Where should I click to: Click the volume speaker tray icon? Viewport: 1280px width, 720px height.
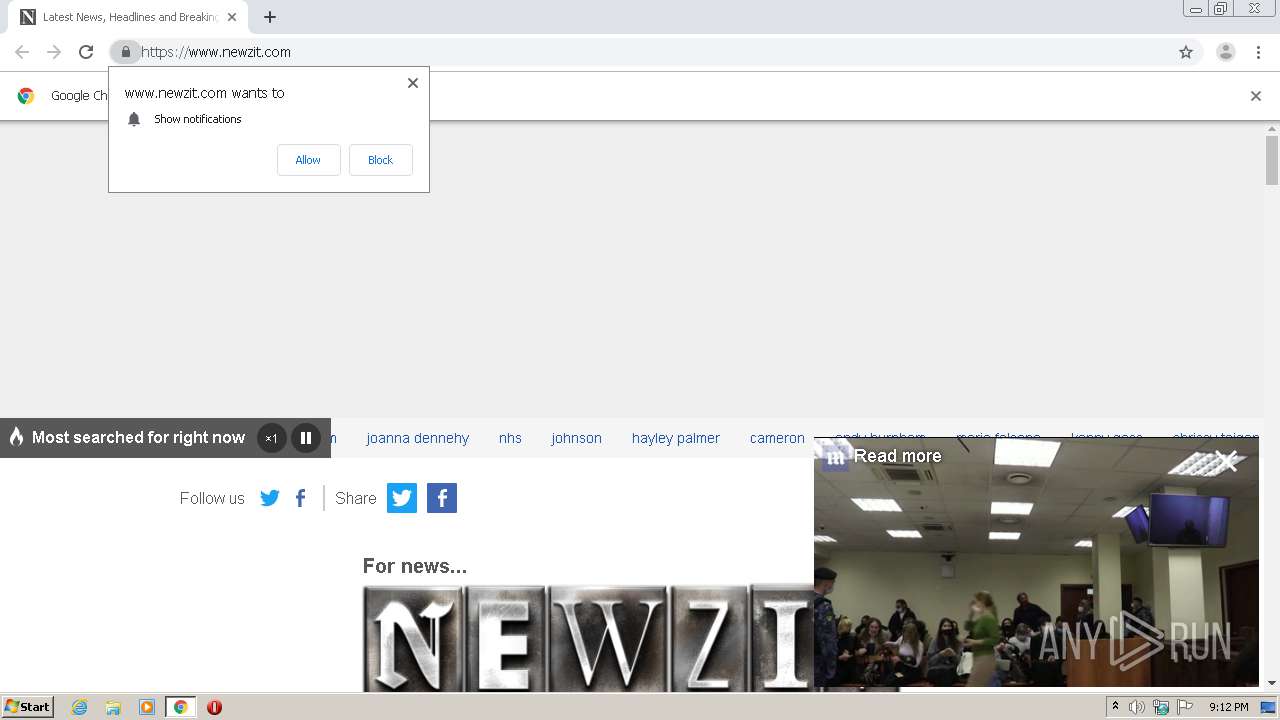click(x=1136, y=707)
